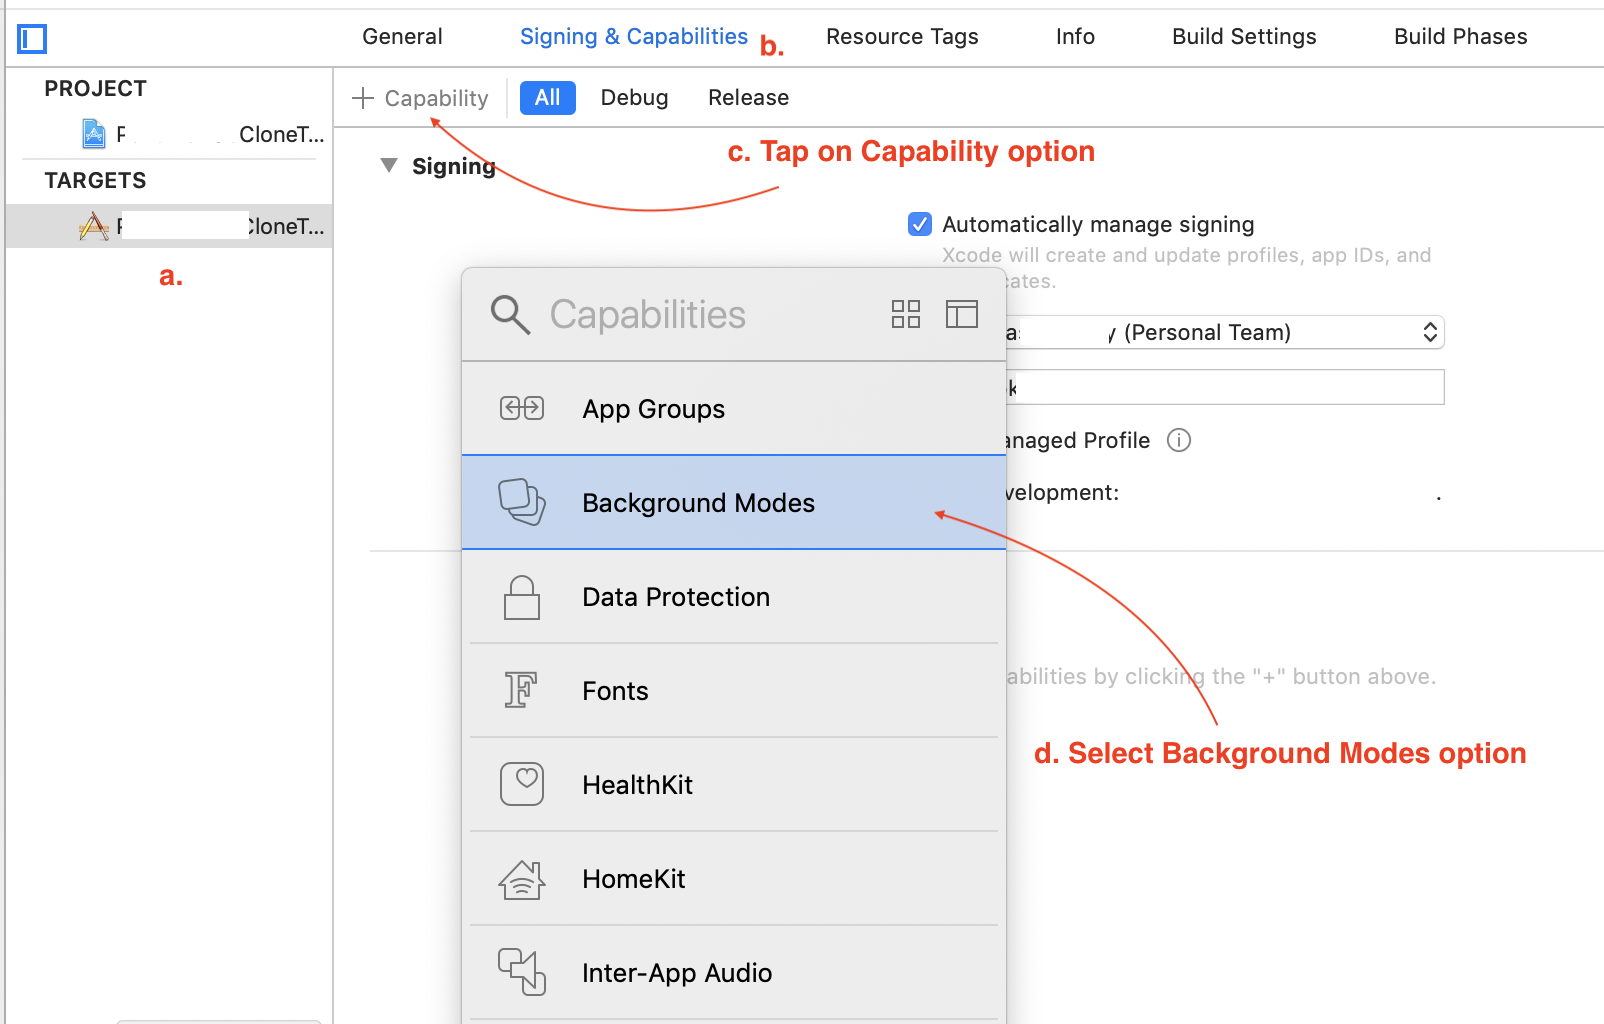This screenshot has width=1604, height=1024.
Task: Select the All configuration filter
Action: (x=548, y=98)
